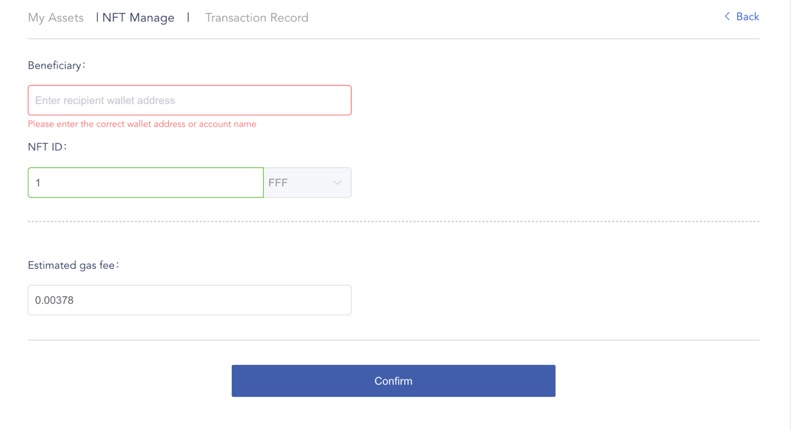Image resolution: width=791 pixels, height=430 pixels.
Task: Focus the recipient wallet address field
Action: [x=190, y=100]
